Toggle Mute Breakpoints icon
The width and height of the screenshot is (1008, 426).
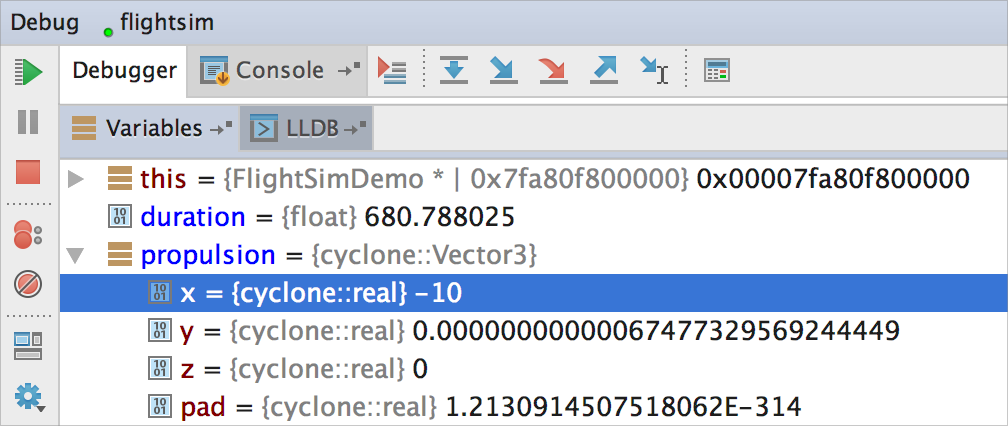28,283
